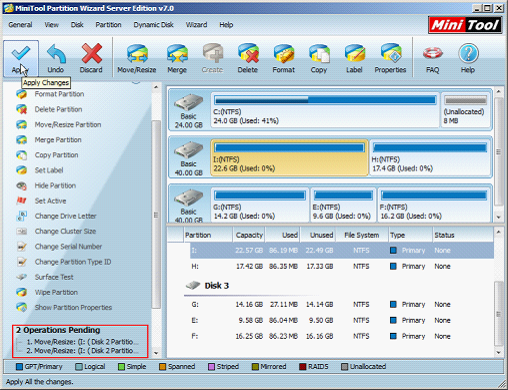Open the Help menu
Image resolution: width=508 pixels, height=390 pixels.
click(226, 25)
